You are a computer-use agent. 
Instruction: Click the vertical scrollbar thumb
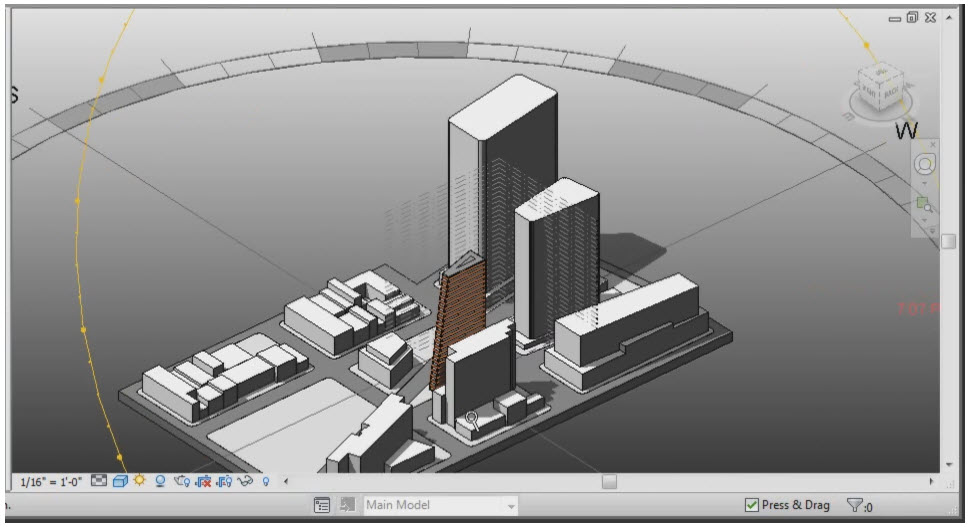coord(949,241)
